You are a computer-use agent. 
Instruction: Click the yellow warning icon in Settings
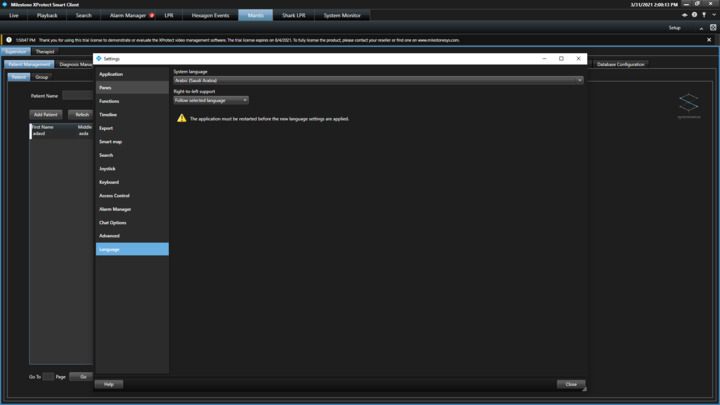pyautogui.click(x=182, y=118)
